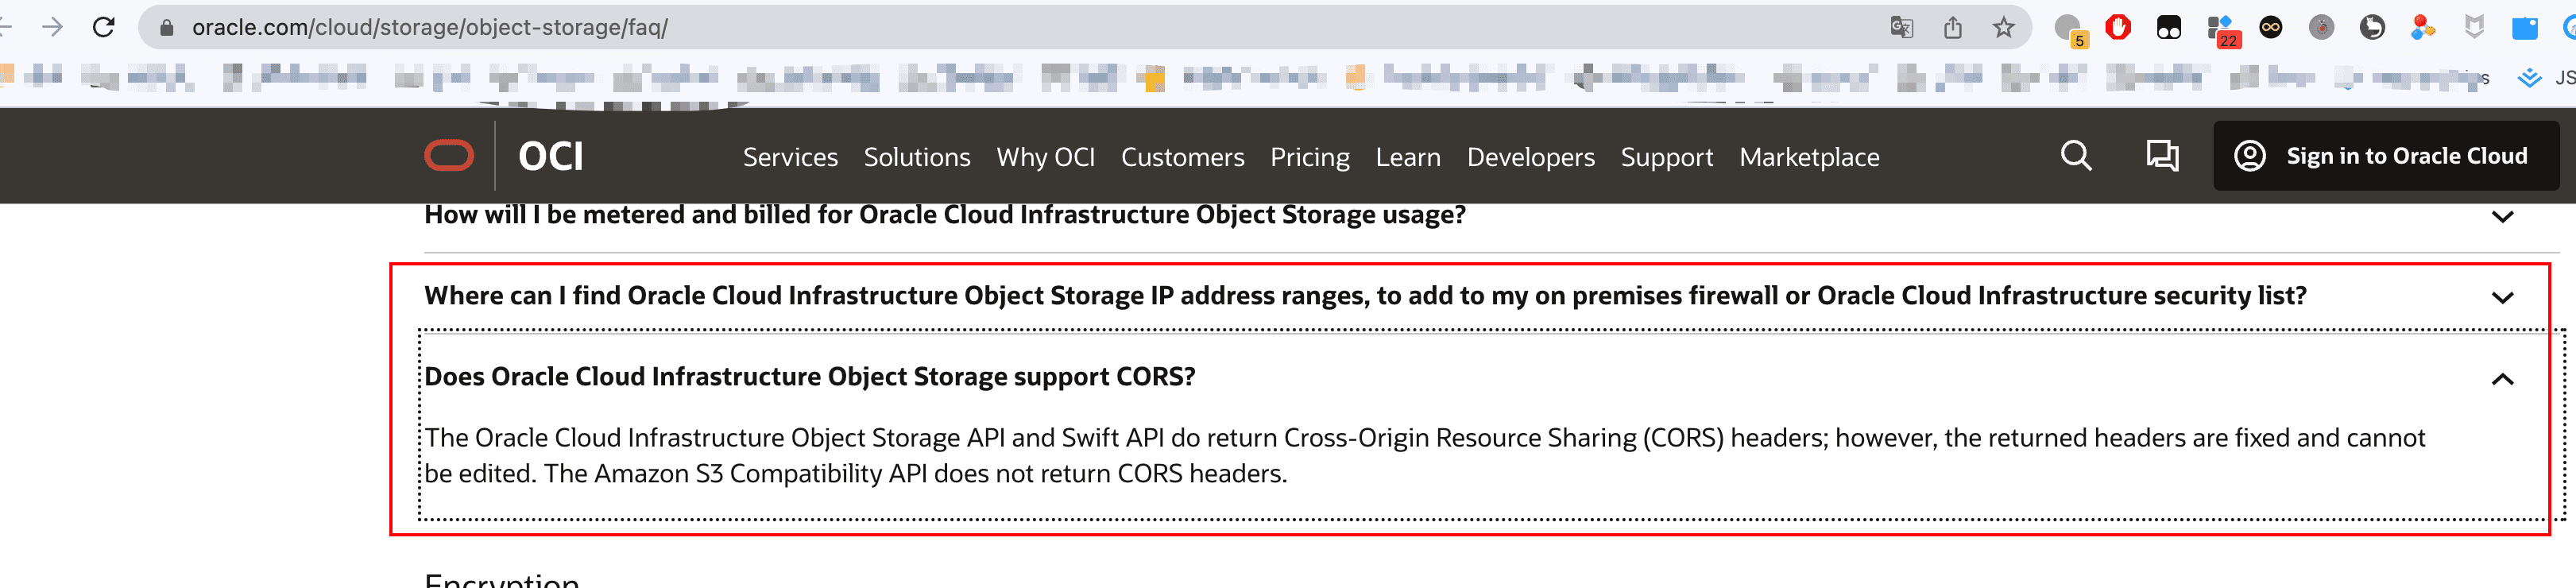Click the black infinity extension icon
This screenshot has height=588, width=2576.
(x=2270, y=27)
